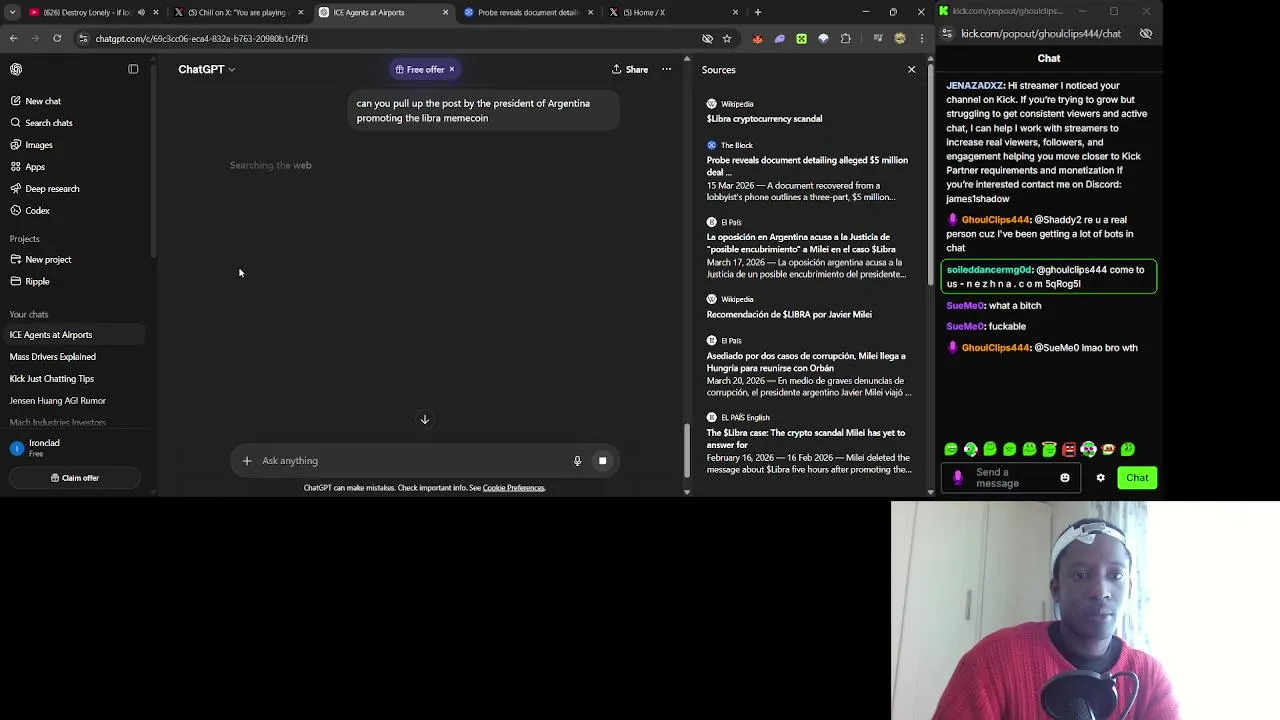Click the ChatGPT logo in sidebar
Image resolution: width=1280 pixels, height=720 pixels.
pos(16,69)
